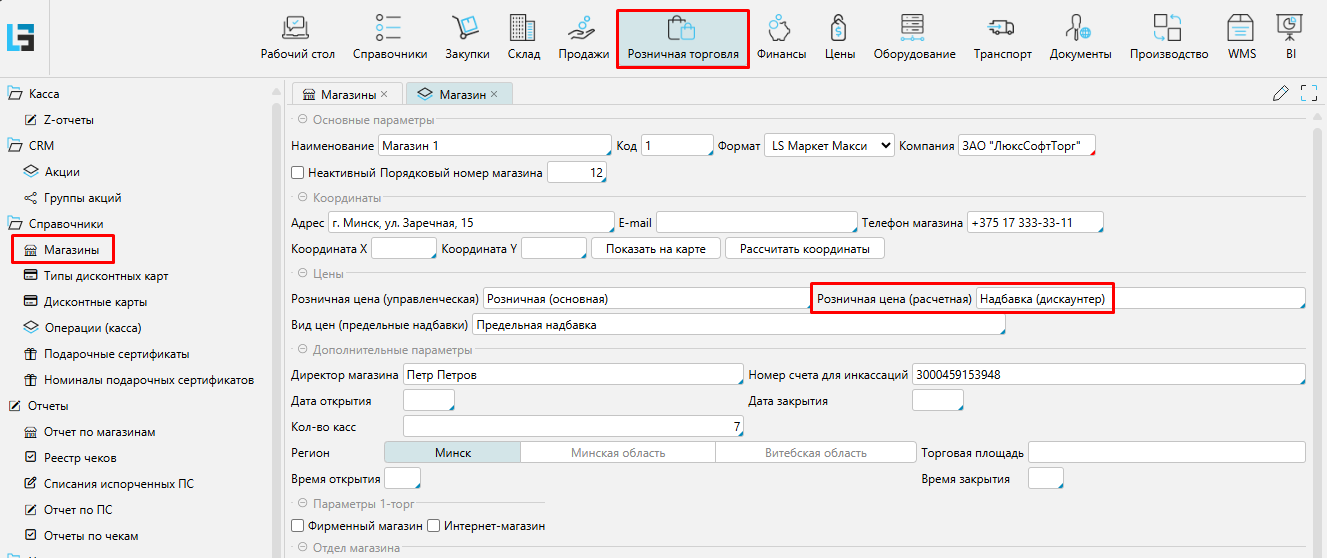The height and width of the screenshot is (558, 1327).
Task: Open Z-отчеты in the sidebar
Action: [68, 120]
